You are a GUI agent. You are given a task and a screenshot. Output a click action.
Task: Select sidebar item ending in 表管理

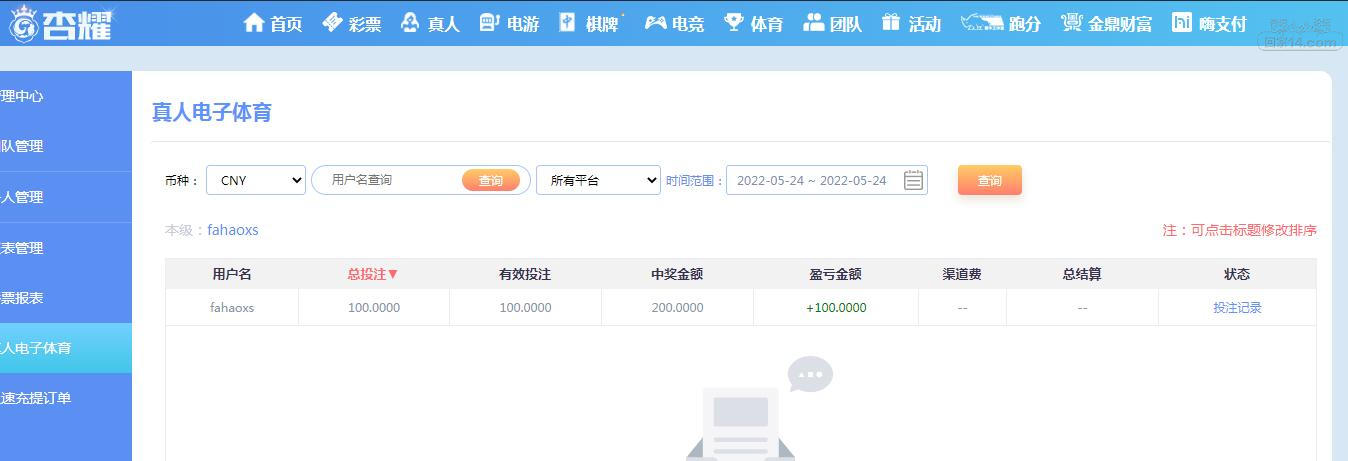(x=66, y=248)
